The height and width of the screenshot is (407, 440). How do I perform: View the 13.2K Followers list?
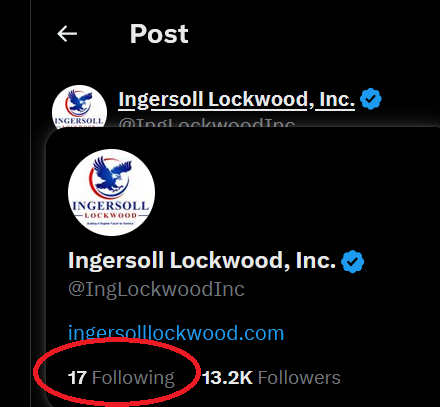point(271,378)
